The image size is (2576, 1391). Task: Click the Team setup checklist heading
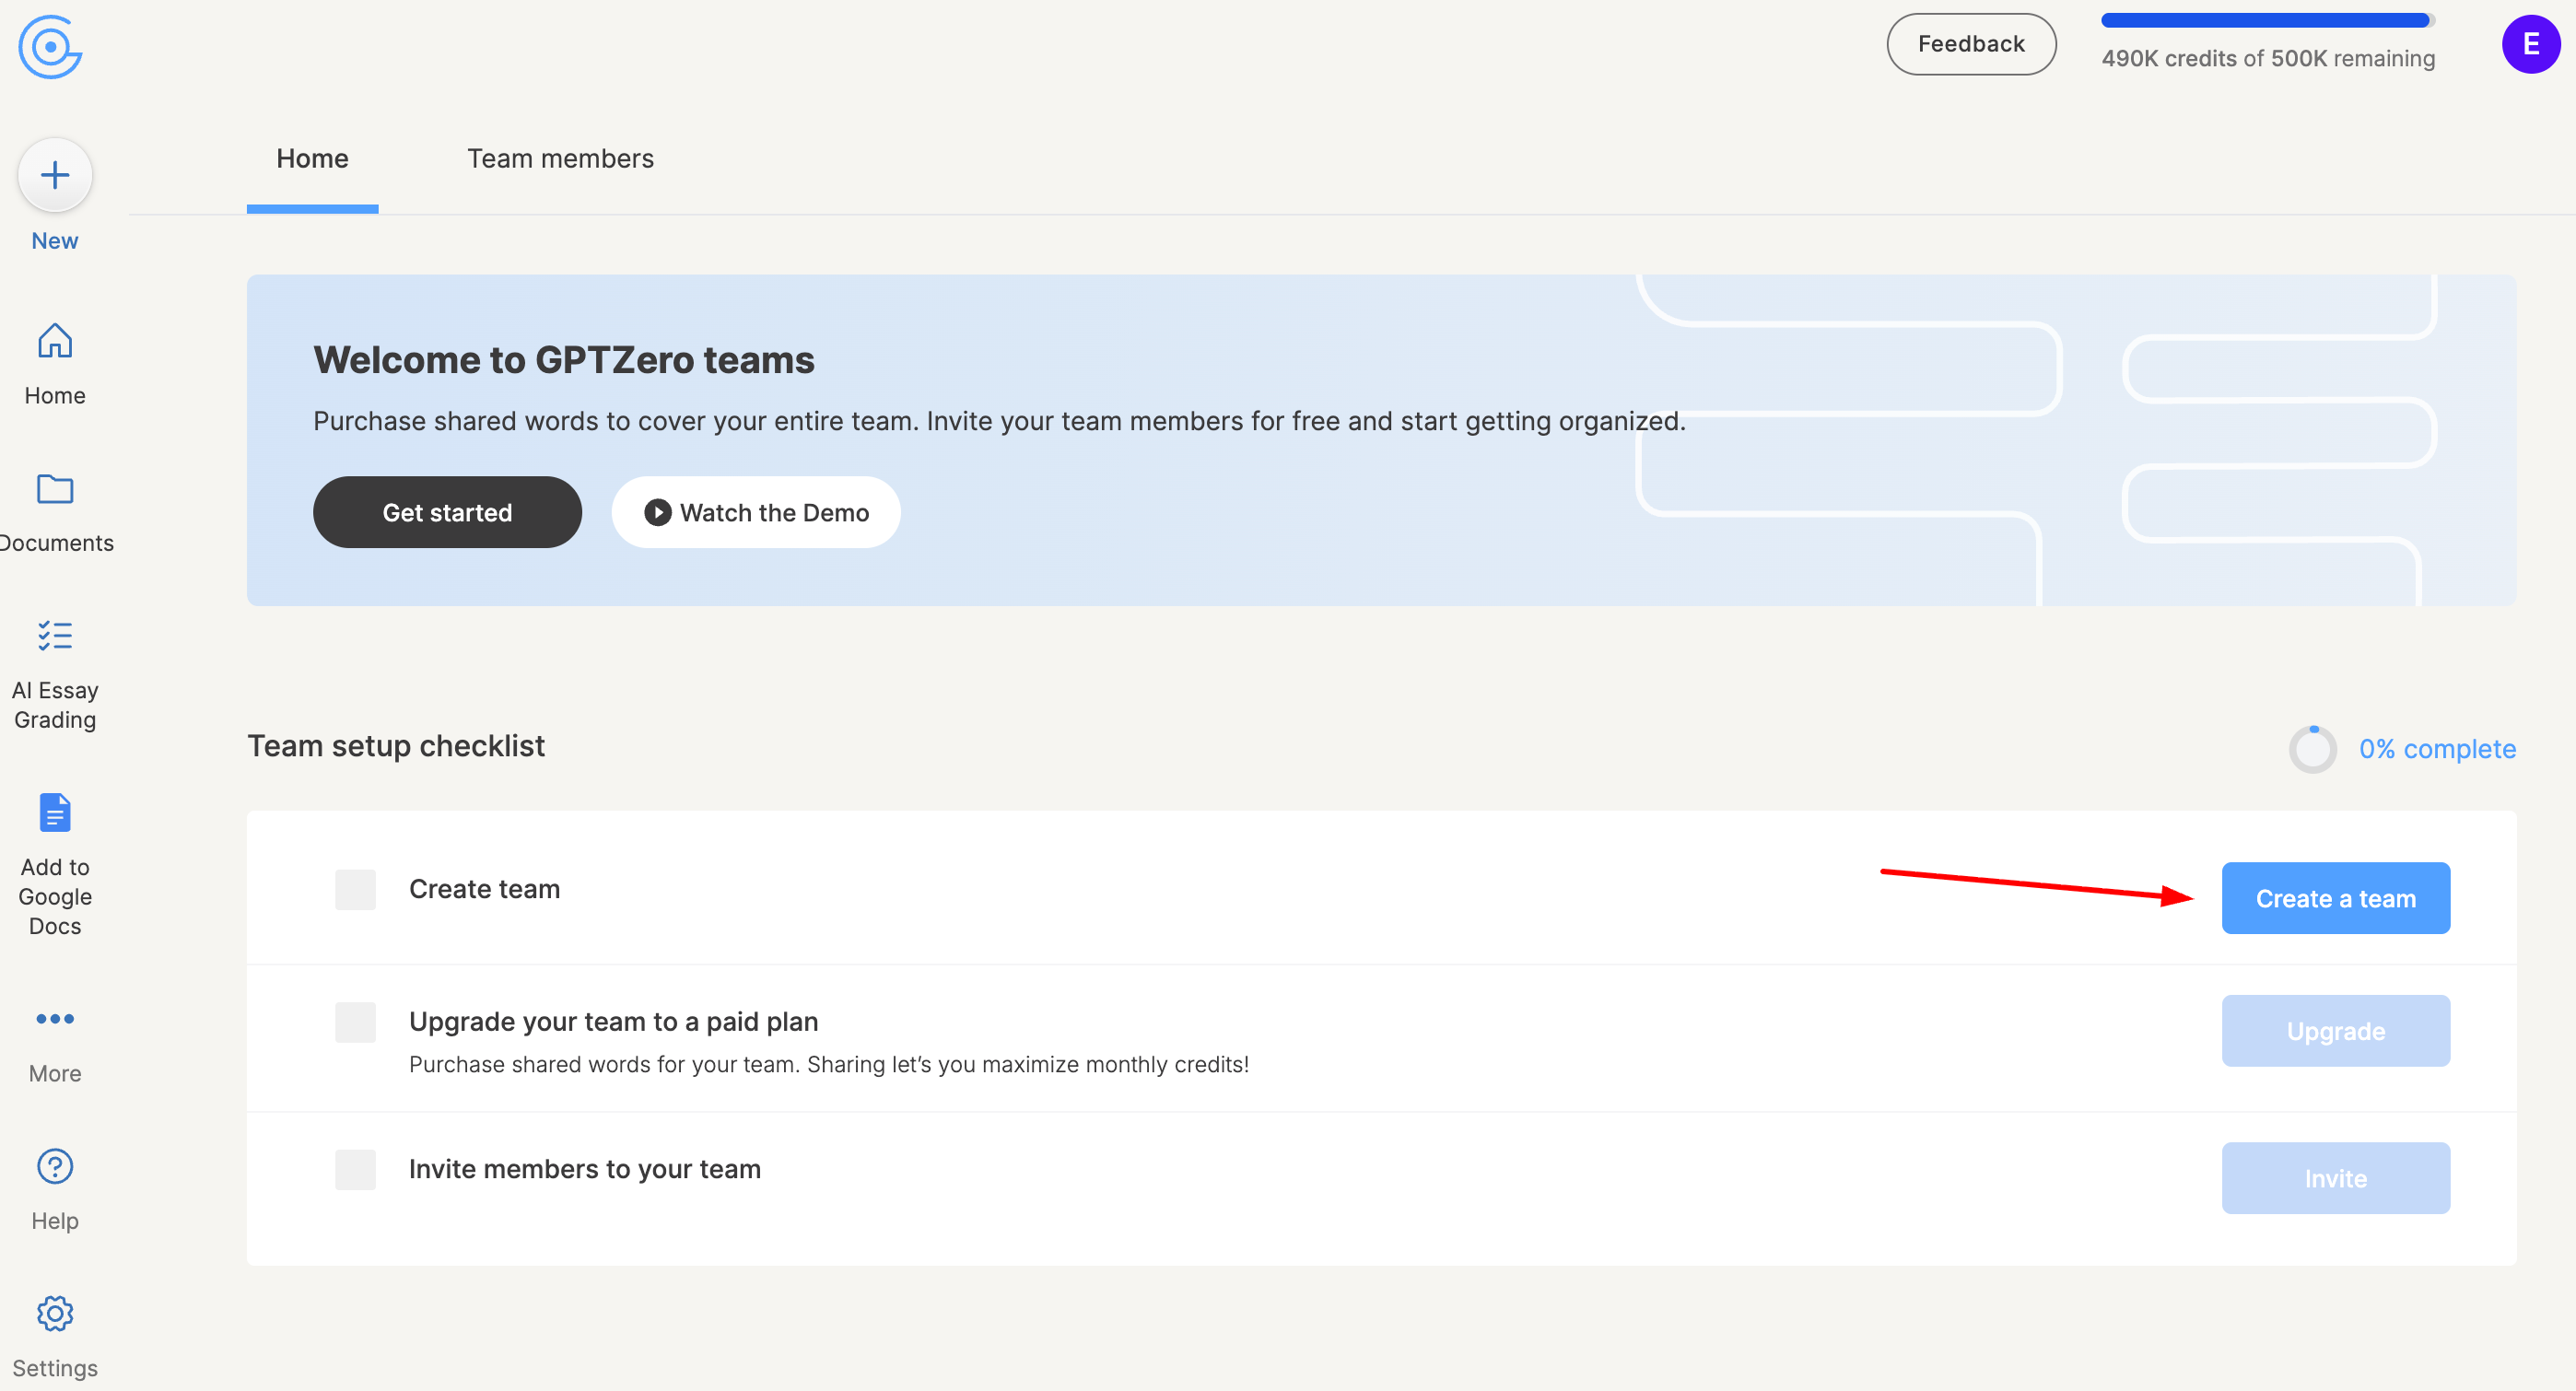coord(396,746)
